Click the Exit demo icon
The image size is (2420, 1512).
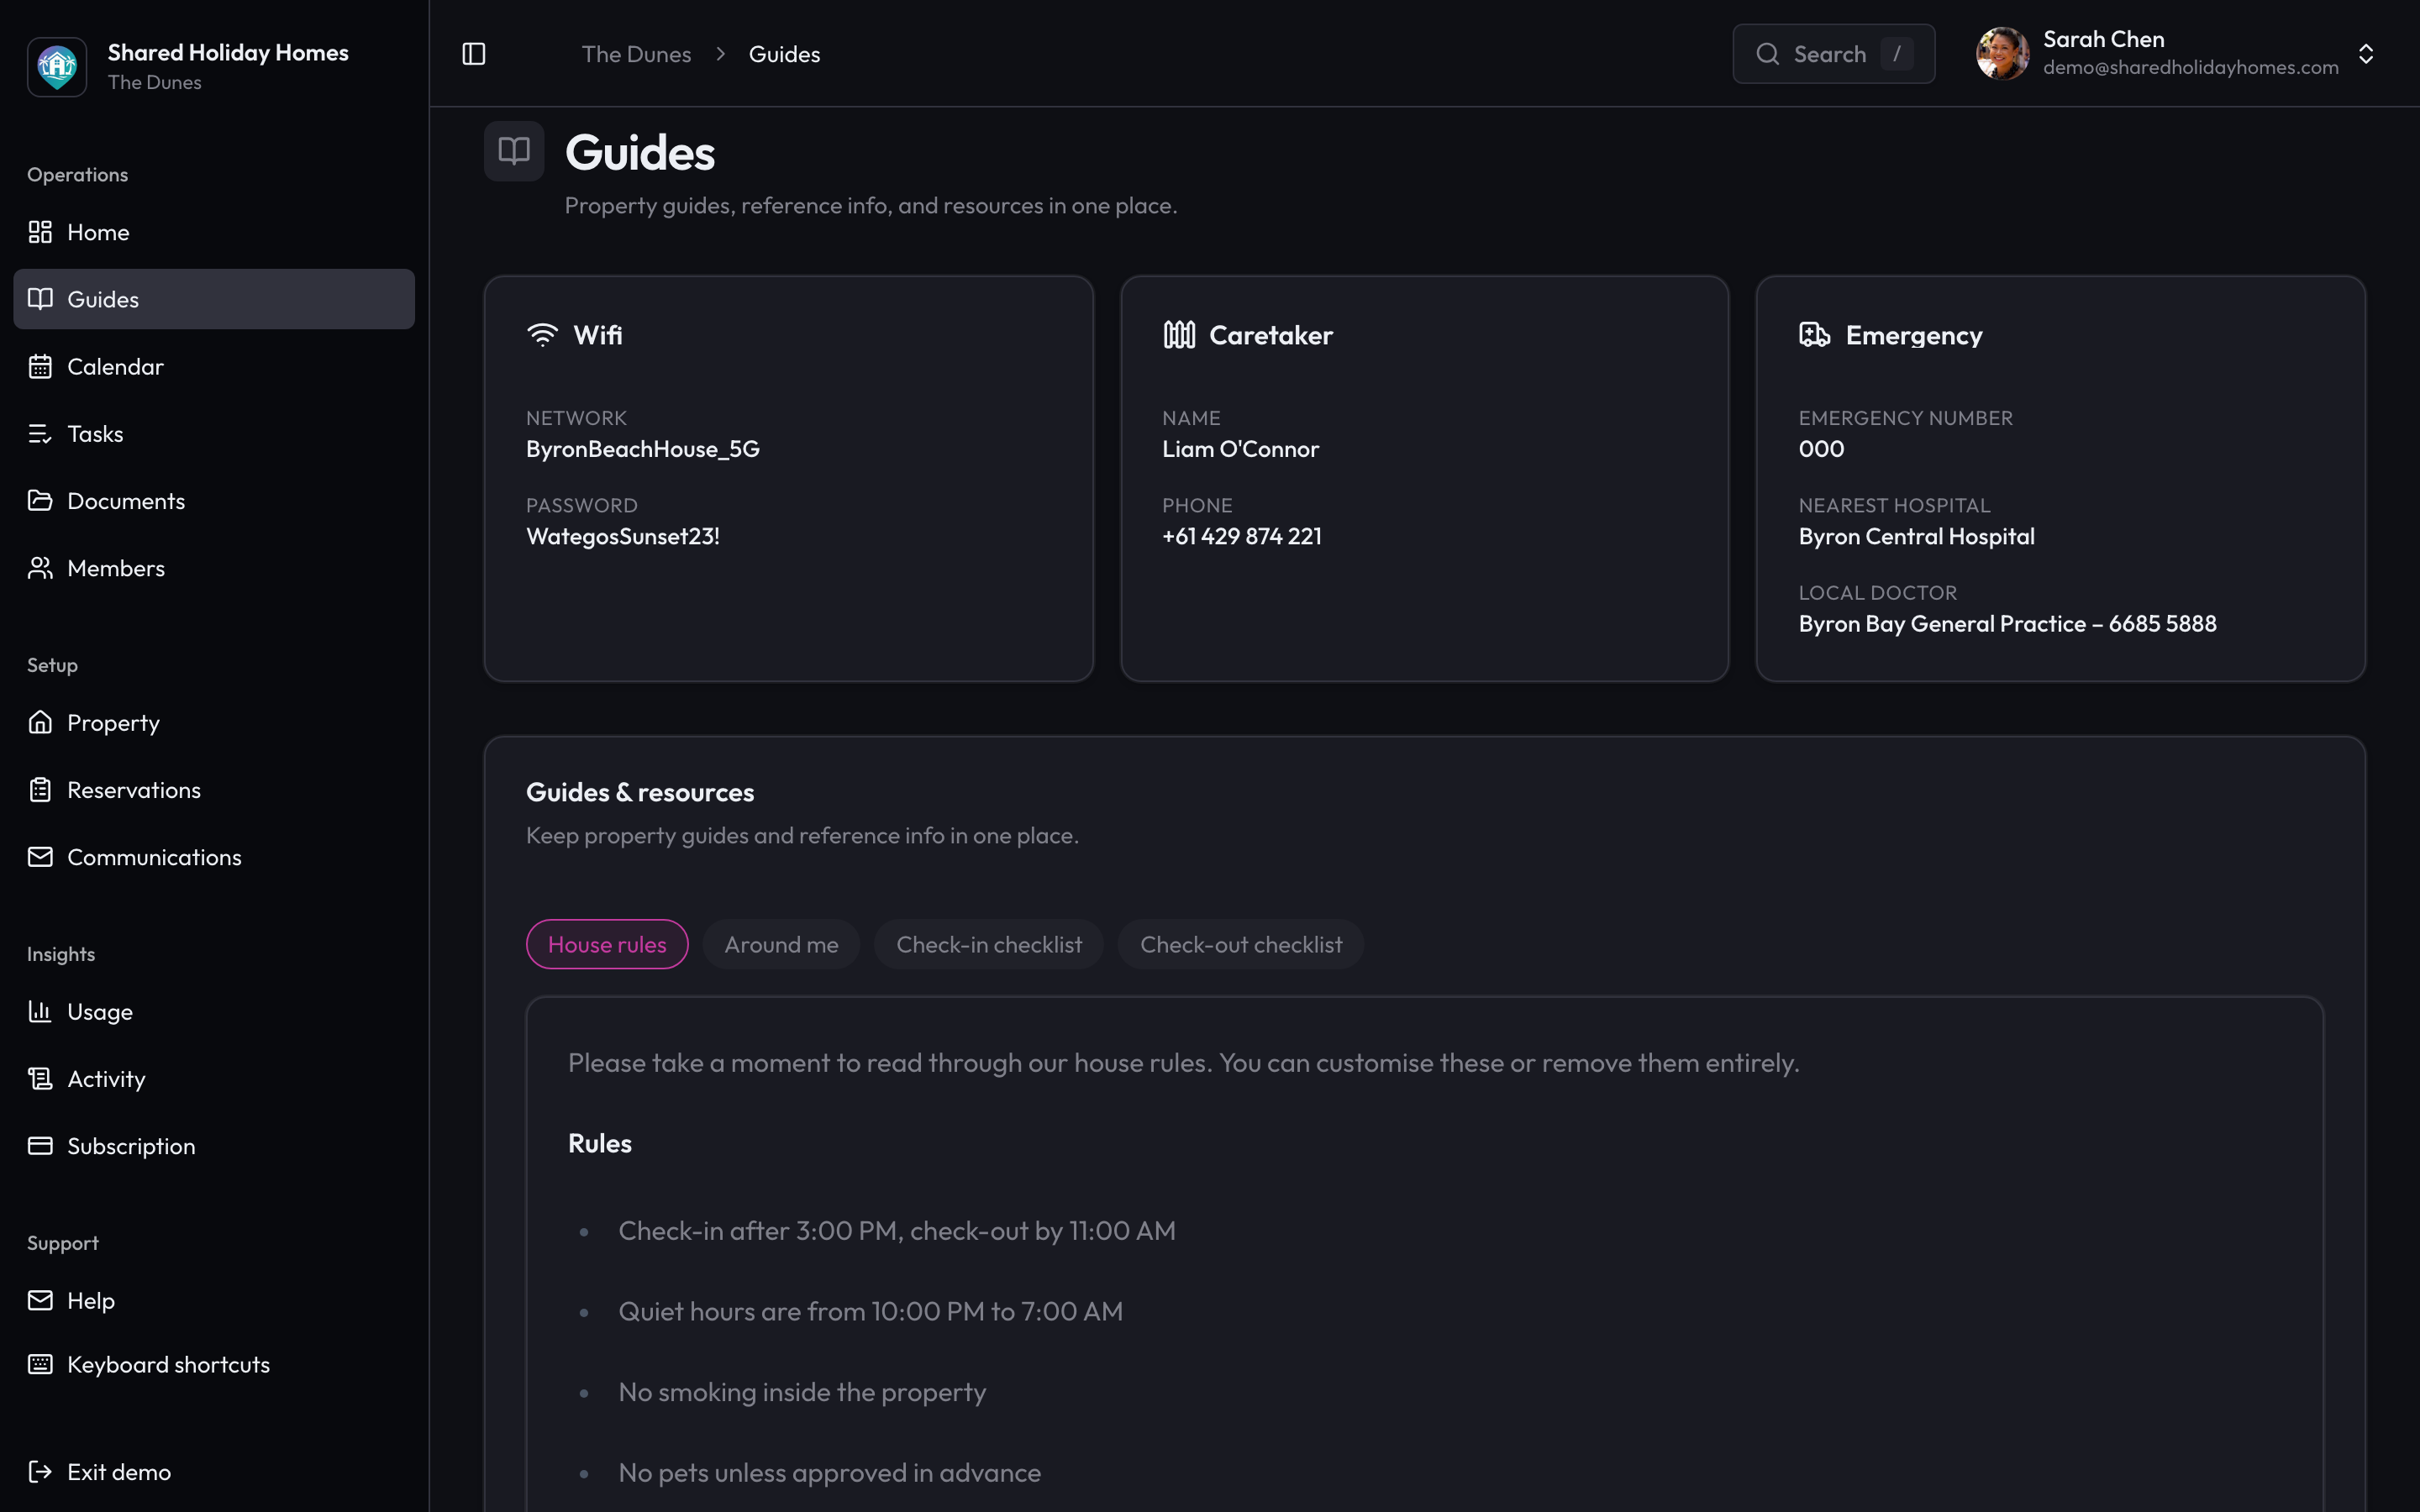pyautogui.click(x=40, y=1471)
